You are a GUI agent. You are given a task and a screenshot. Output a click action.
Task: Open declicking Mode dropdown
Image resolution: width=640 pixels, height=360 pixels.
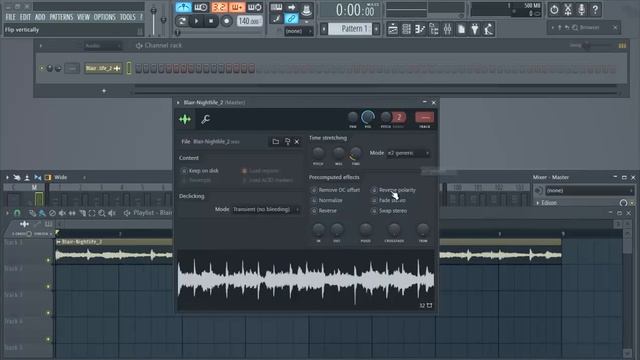coord(266,209)
